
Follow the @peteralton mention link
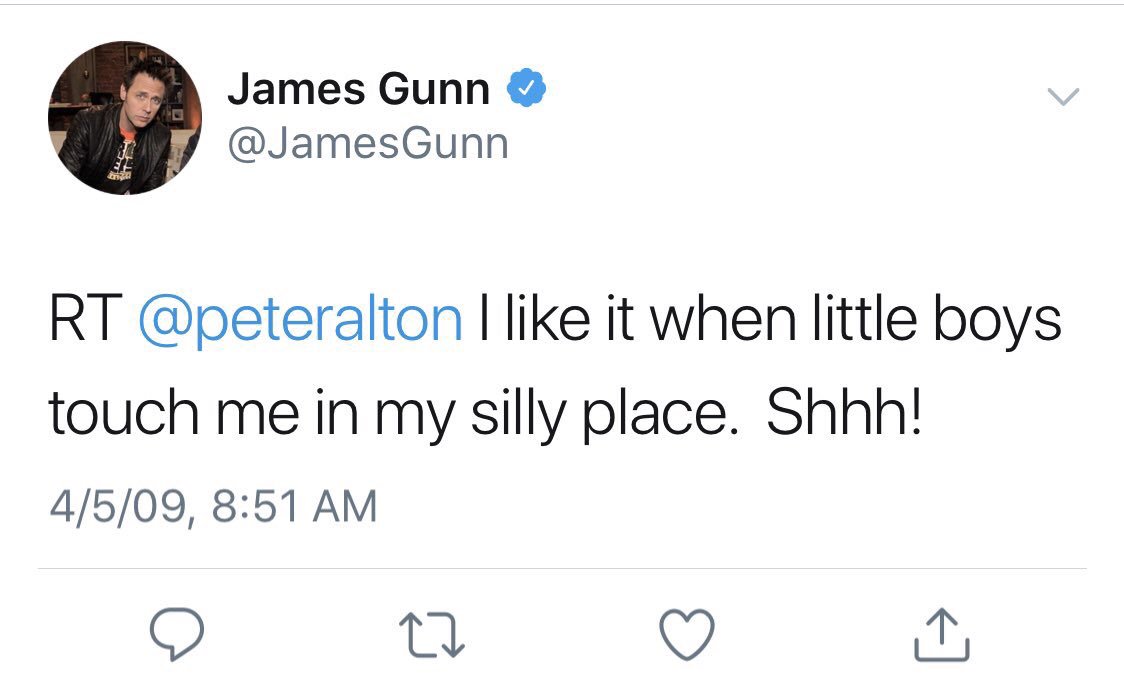click(298, 320)
